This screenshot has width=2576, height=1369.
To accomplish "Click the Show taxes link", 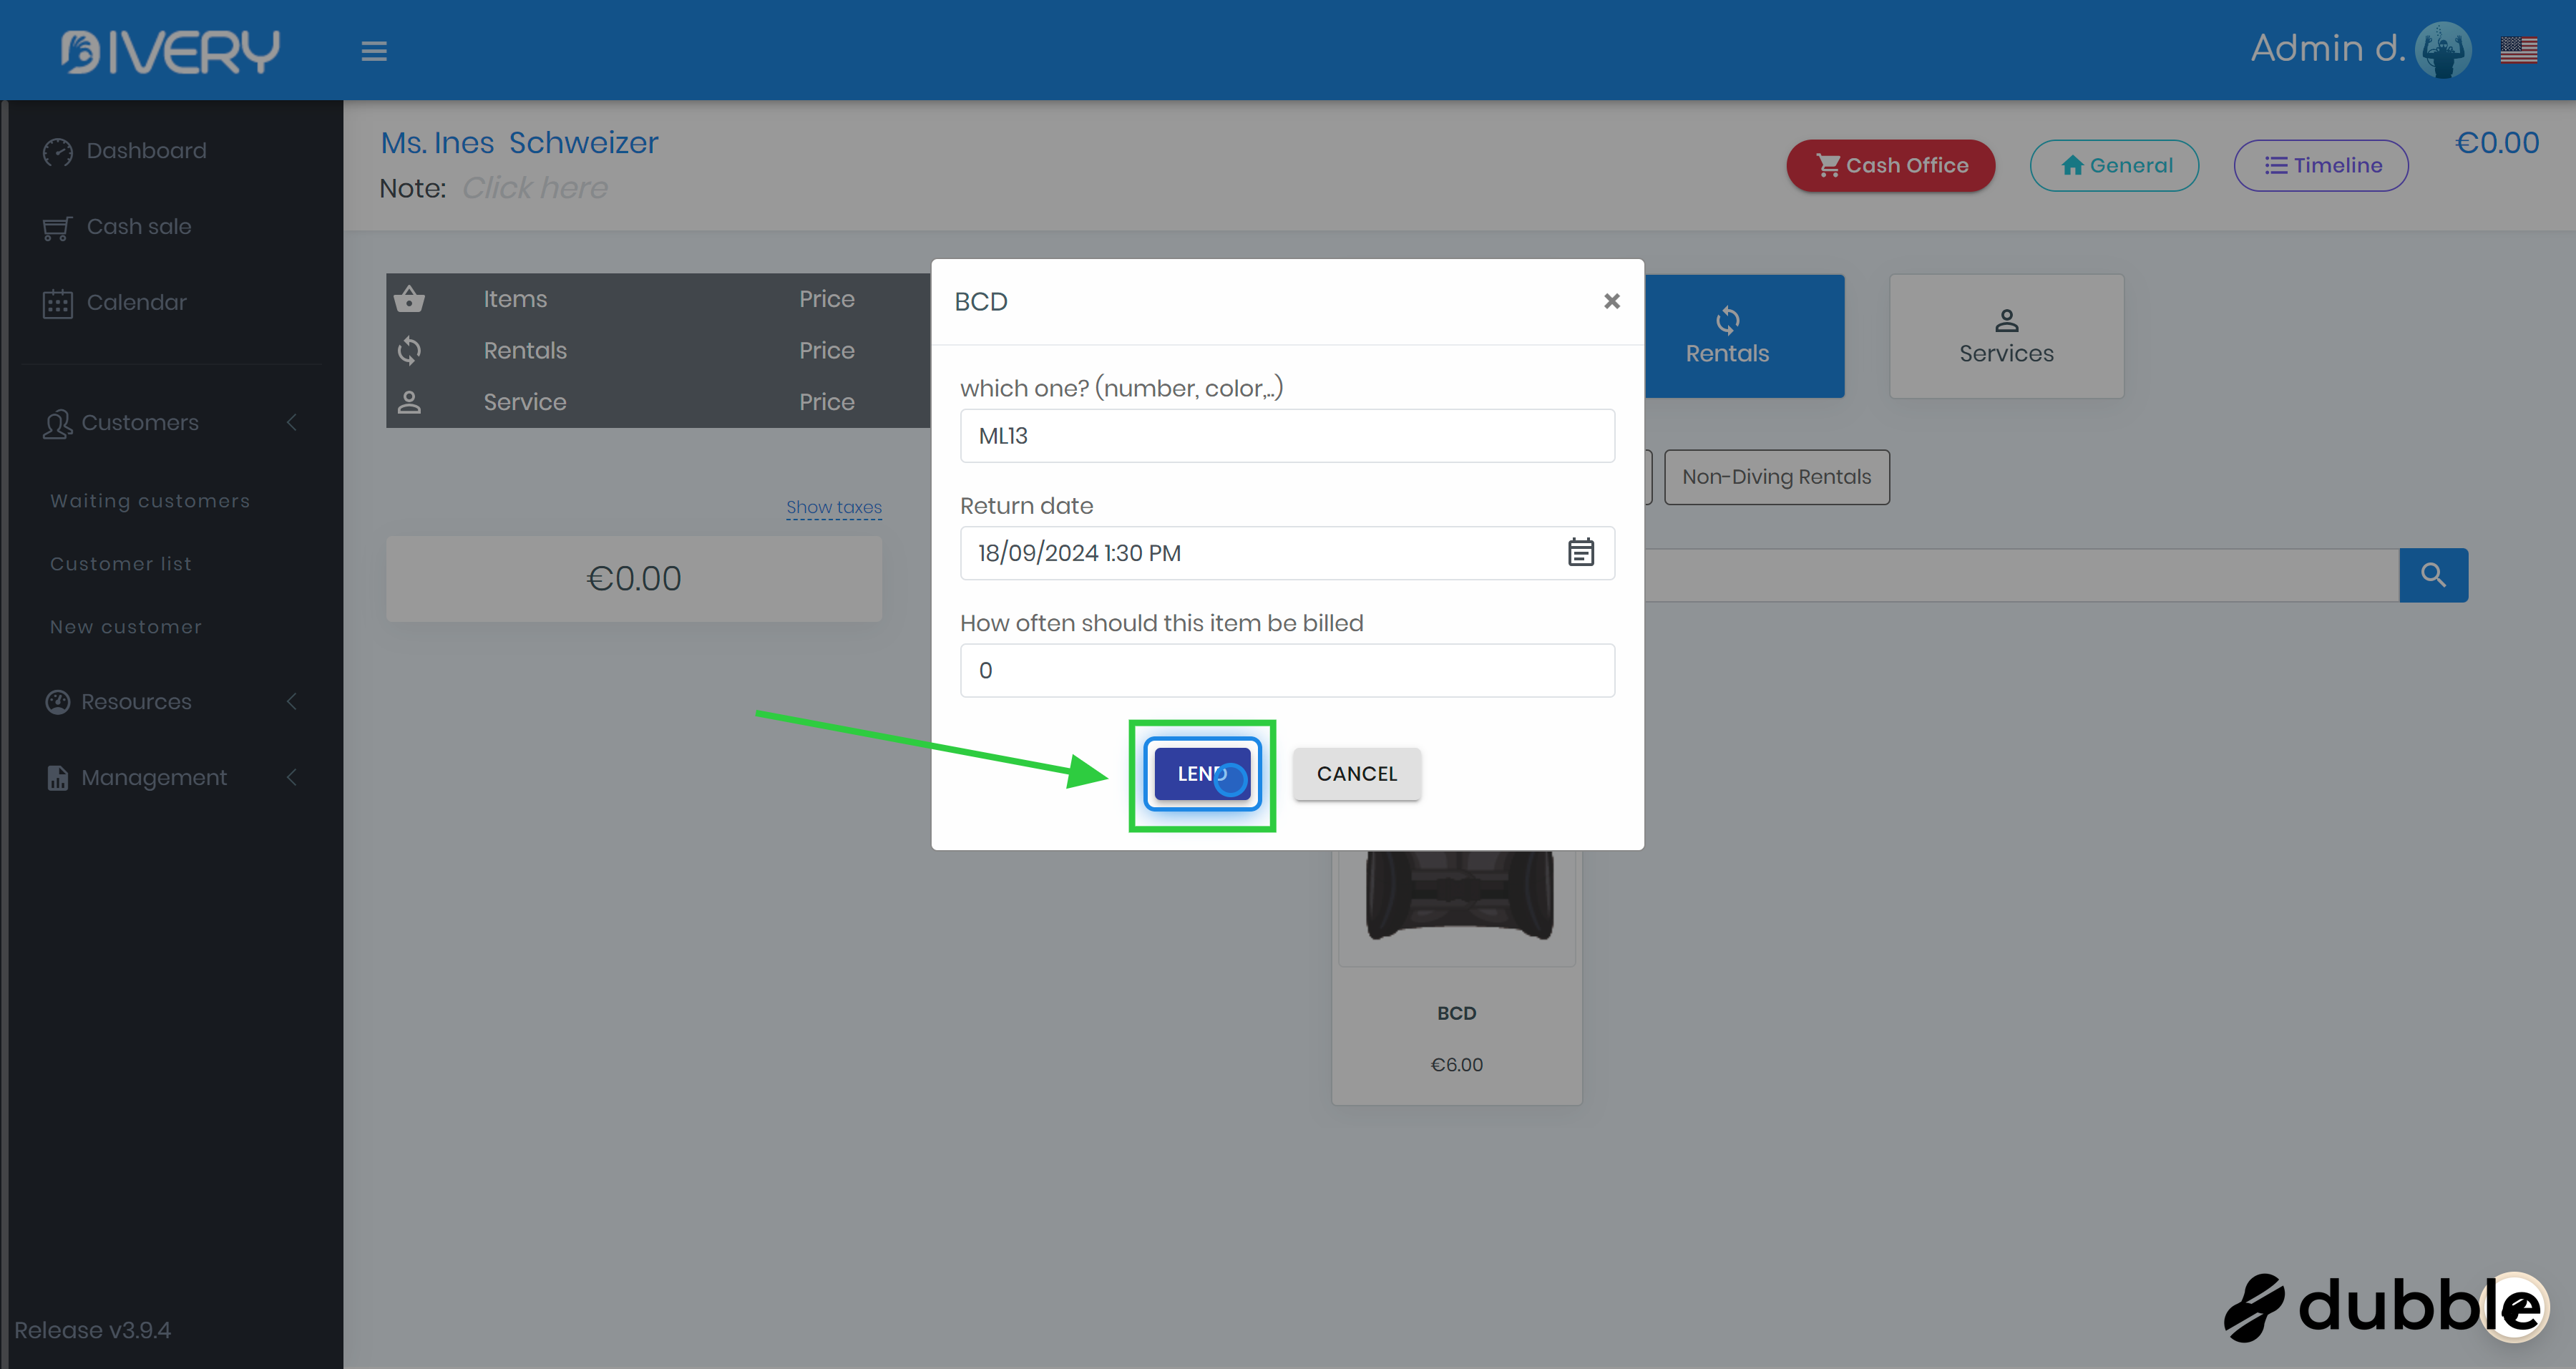I will pyautogui.click(x=833, y=507).
